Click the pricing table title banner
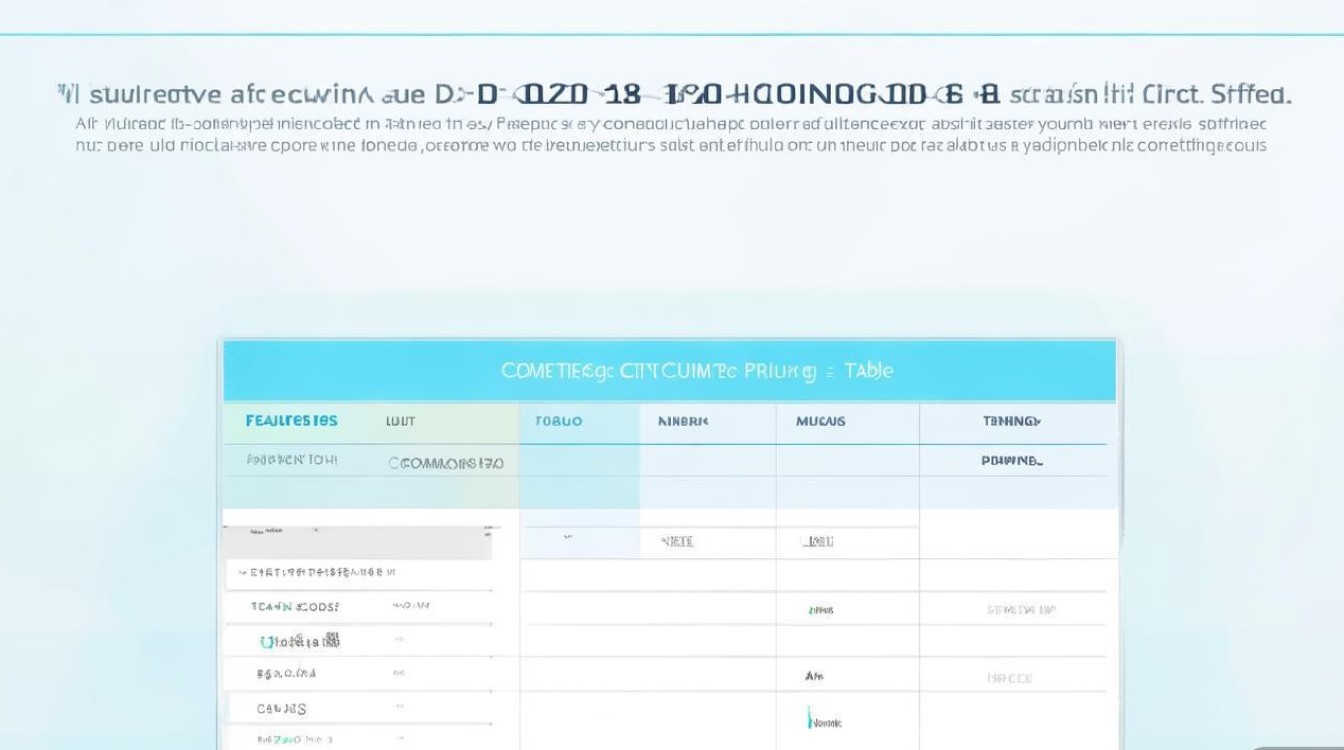 pyautogui.click(x=669, y=371)
